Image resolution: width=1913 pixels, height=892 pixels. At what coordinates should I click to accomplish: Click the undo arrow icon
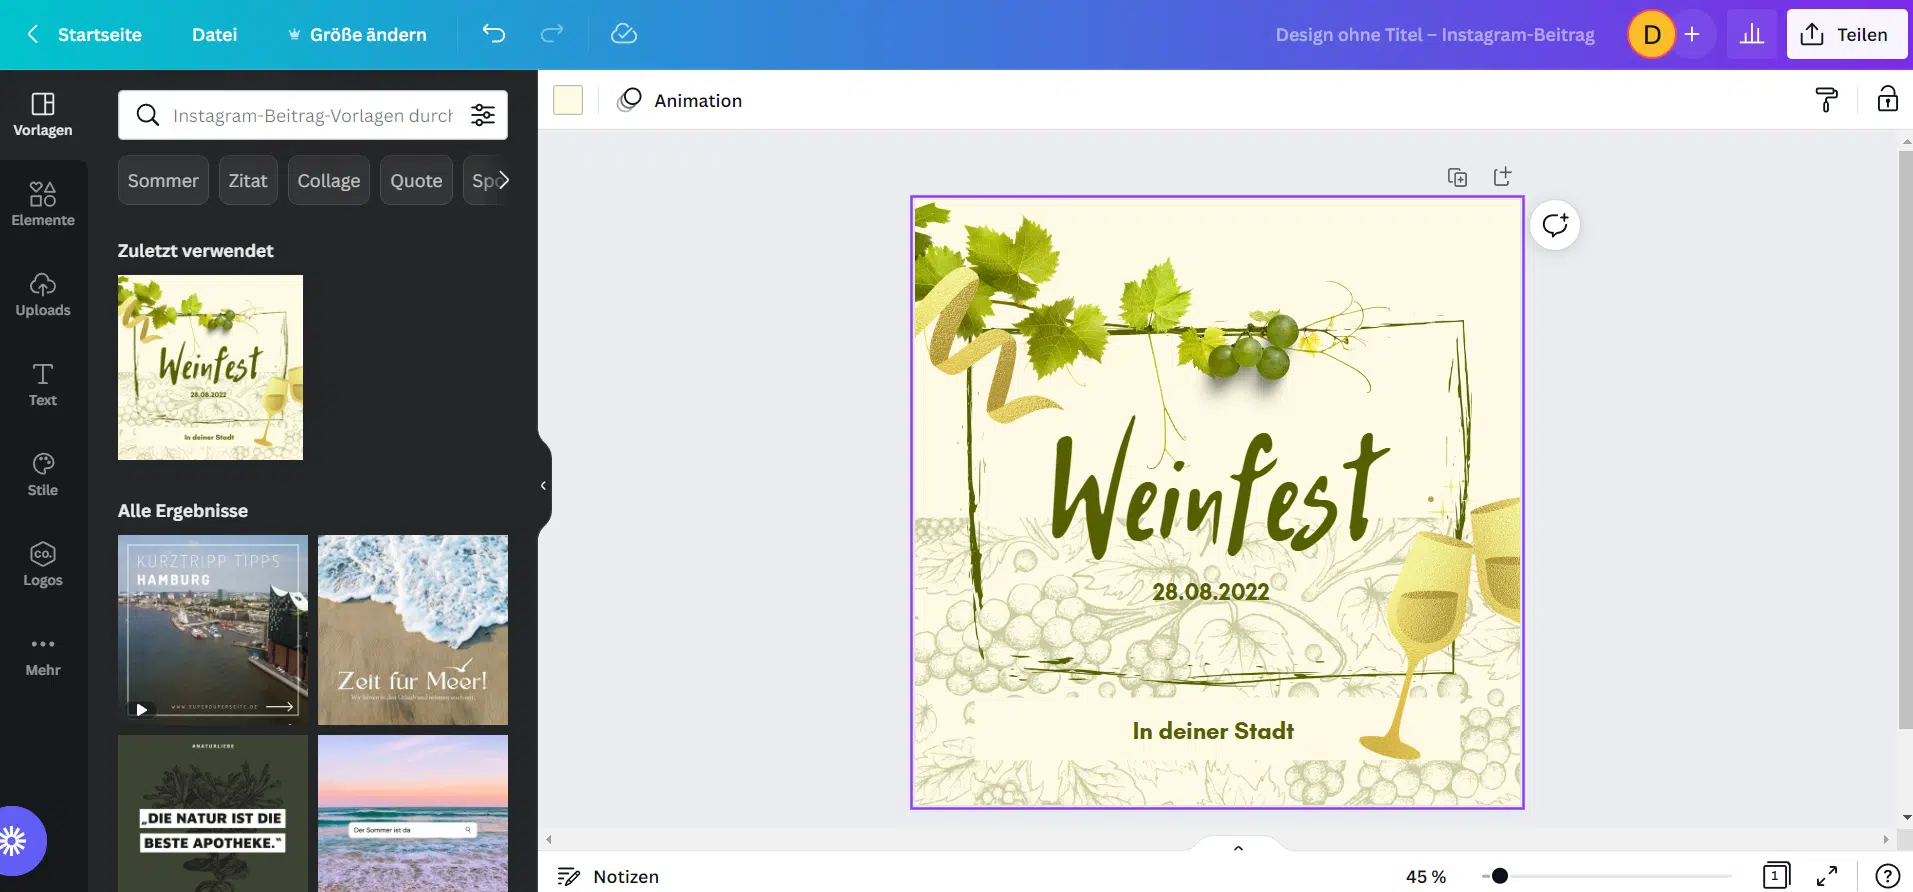[x=494, y=34]
